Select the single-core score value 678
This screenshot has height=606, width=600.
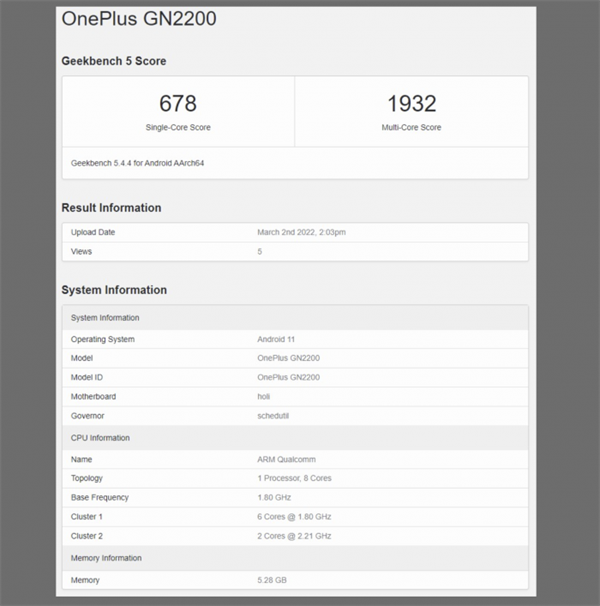click(178, 103)
